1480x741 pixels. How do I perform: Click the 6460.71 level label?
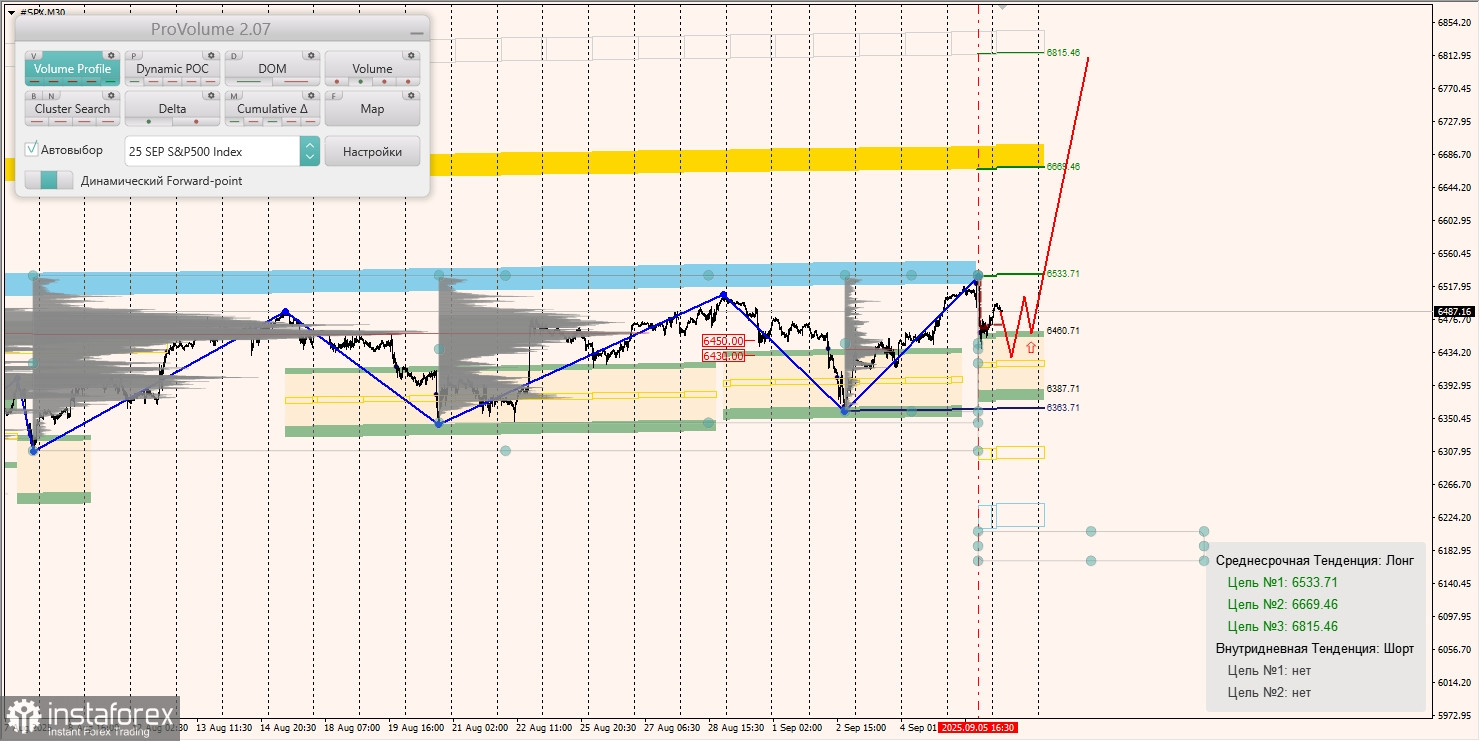1063,330
